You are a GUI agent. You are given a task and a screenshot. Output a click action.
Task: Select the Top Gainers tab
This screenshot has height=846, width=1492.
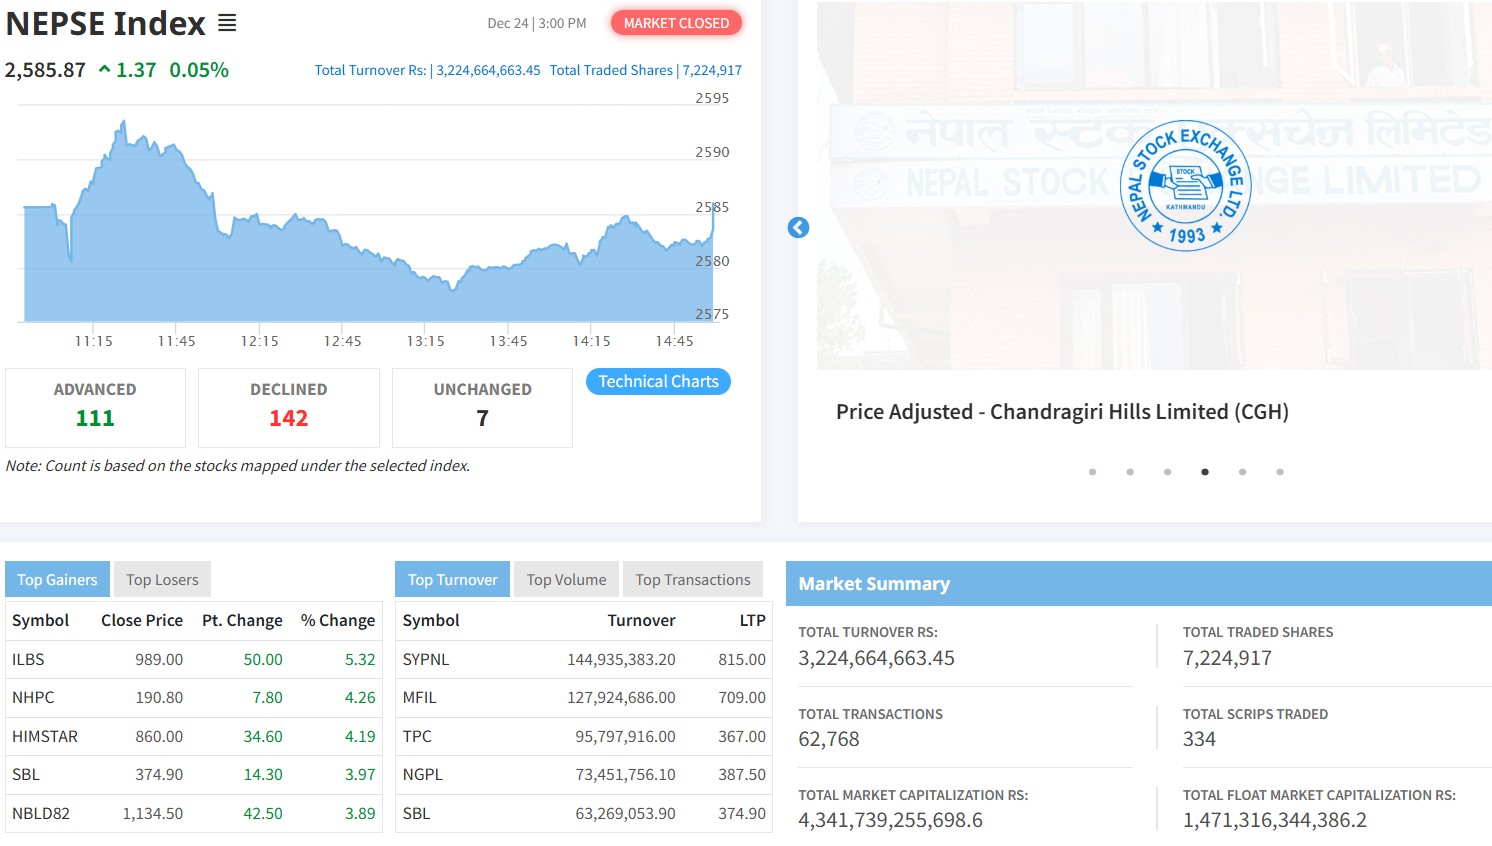click(57, 580)
